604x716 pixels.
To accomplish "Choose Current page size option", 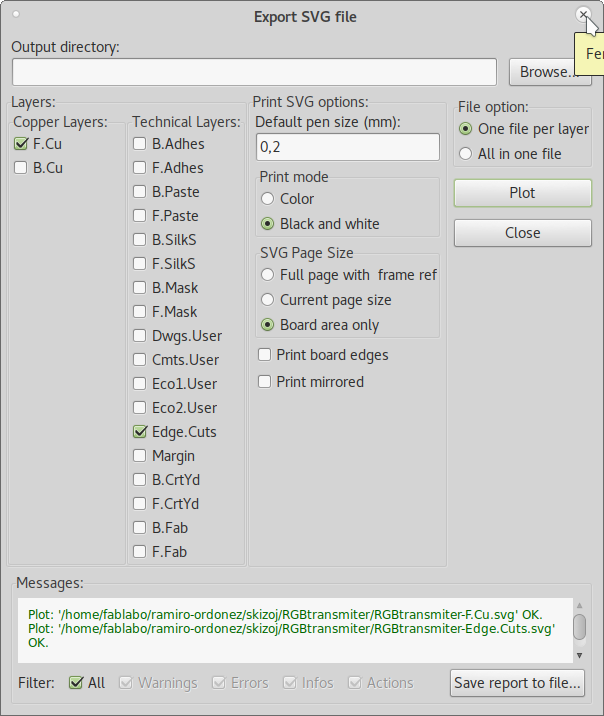I will coord(268,300).
